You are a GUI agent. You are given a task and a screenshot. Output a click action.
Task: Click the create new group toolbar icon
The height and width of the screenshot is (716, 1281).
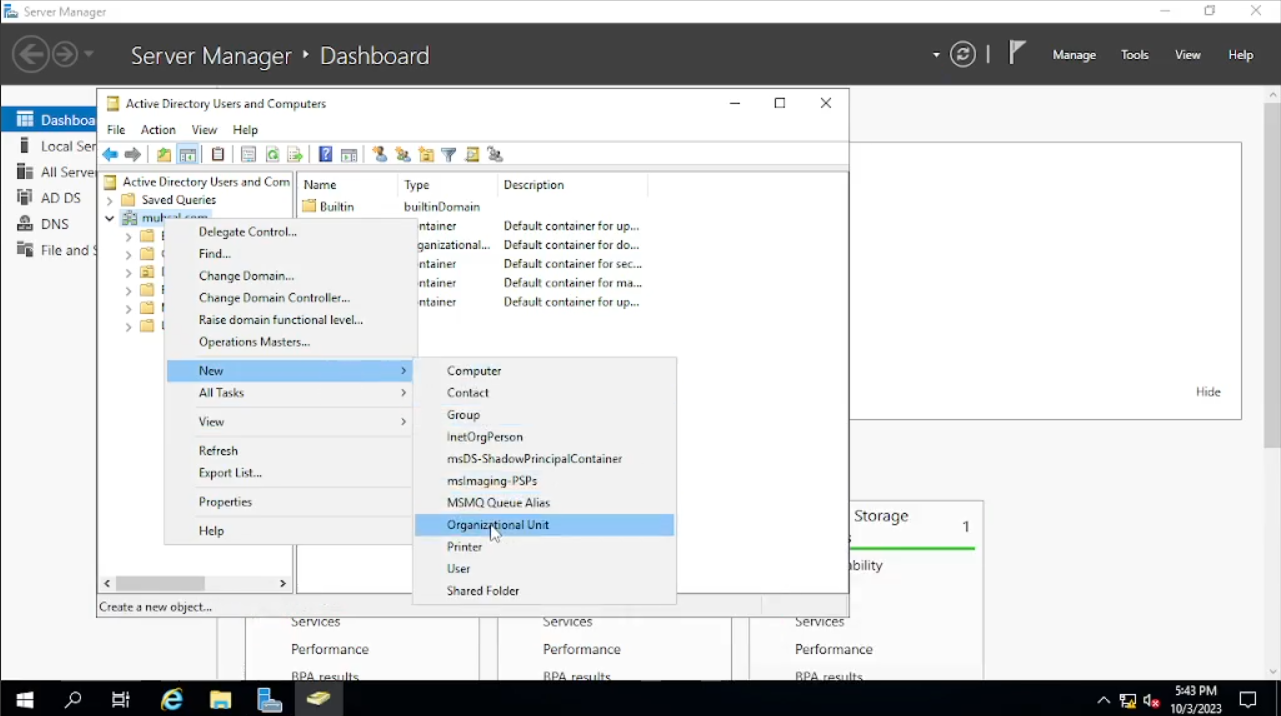coord(403,155)
